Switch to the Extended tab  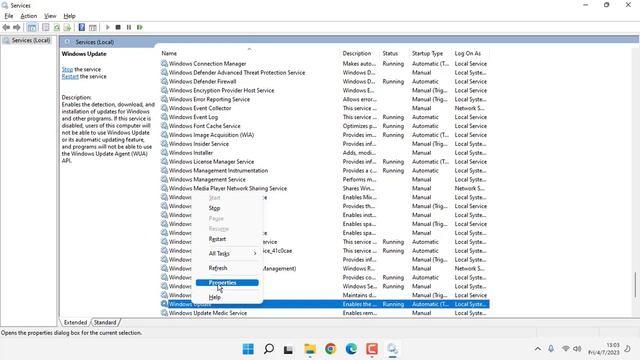[x=75, y=322]
